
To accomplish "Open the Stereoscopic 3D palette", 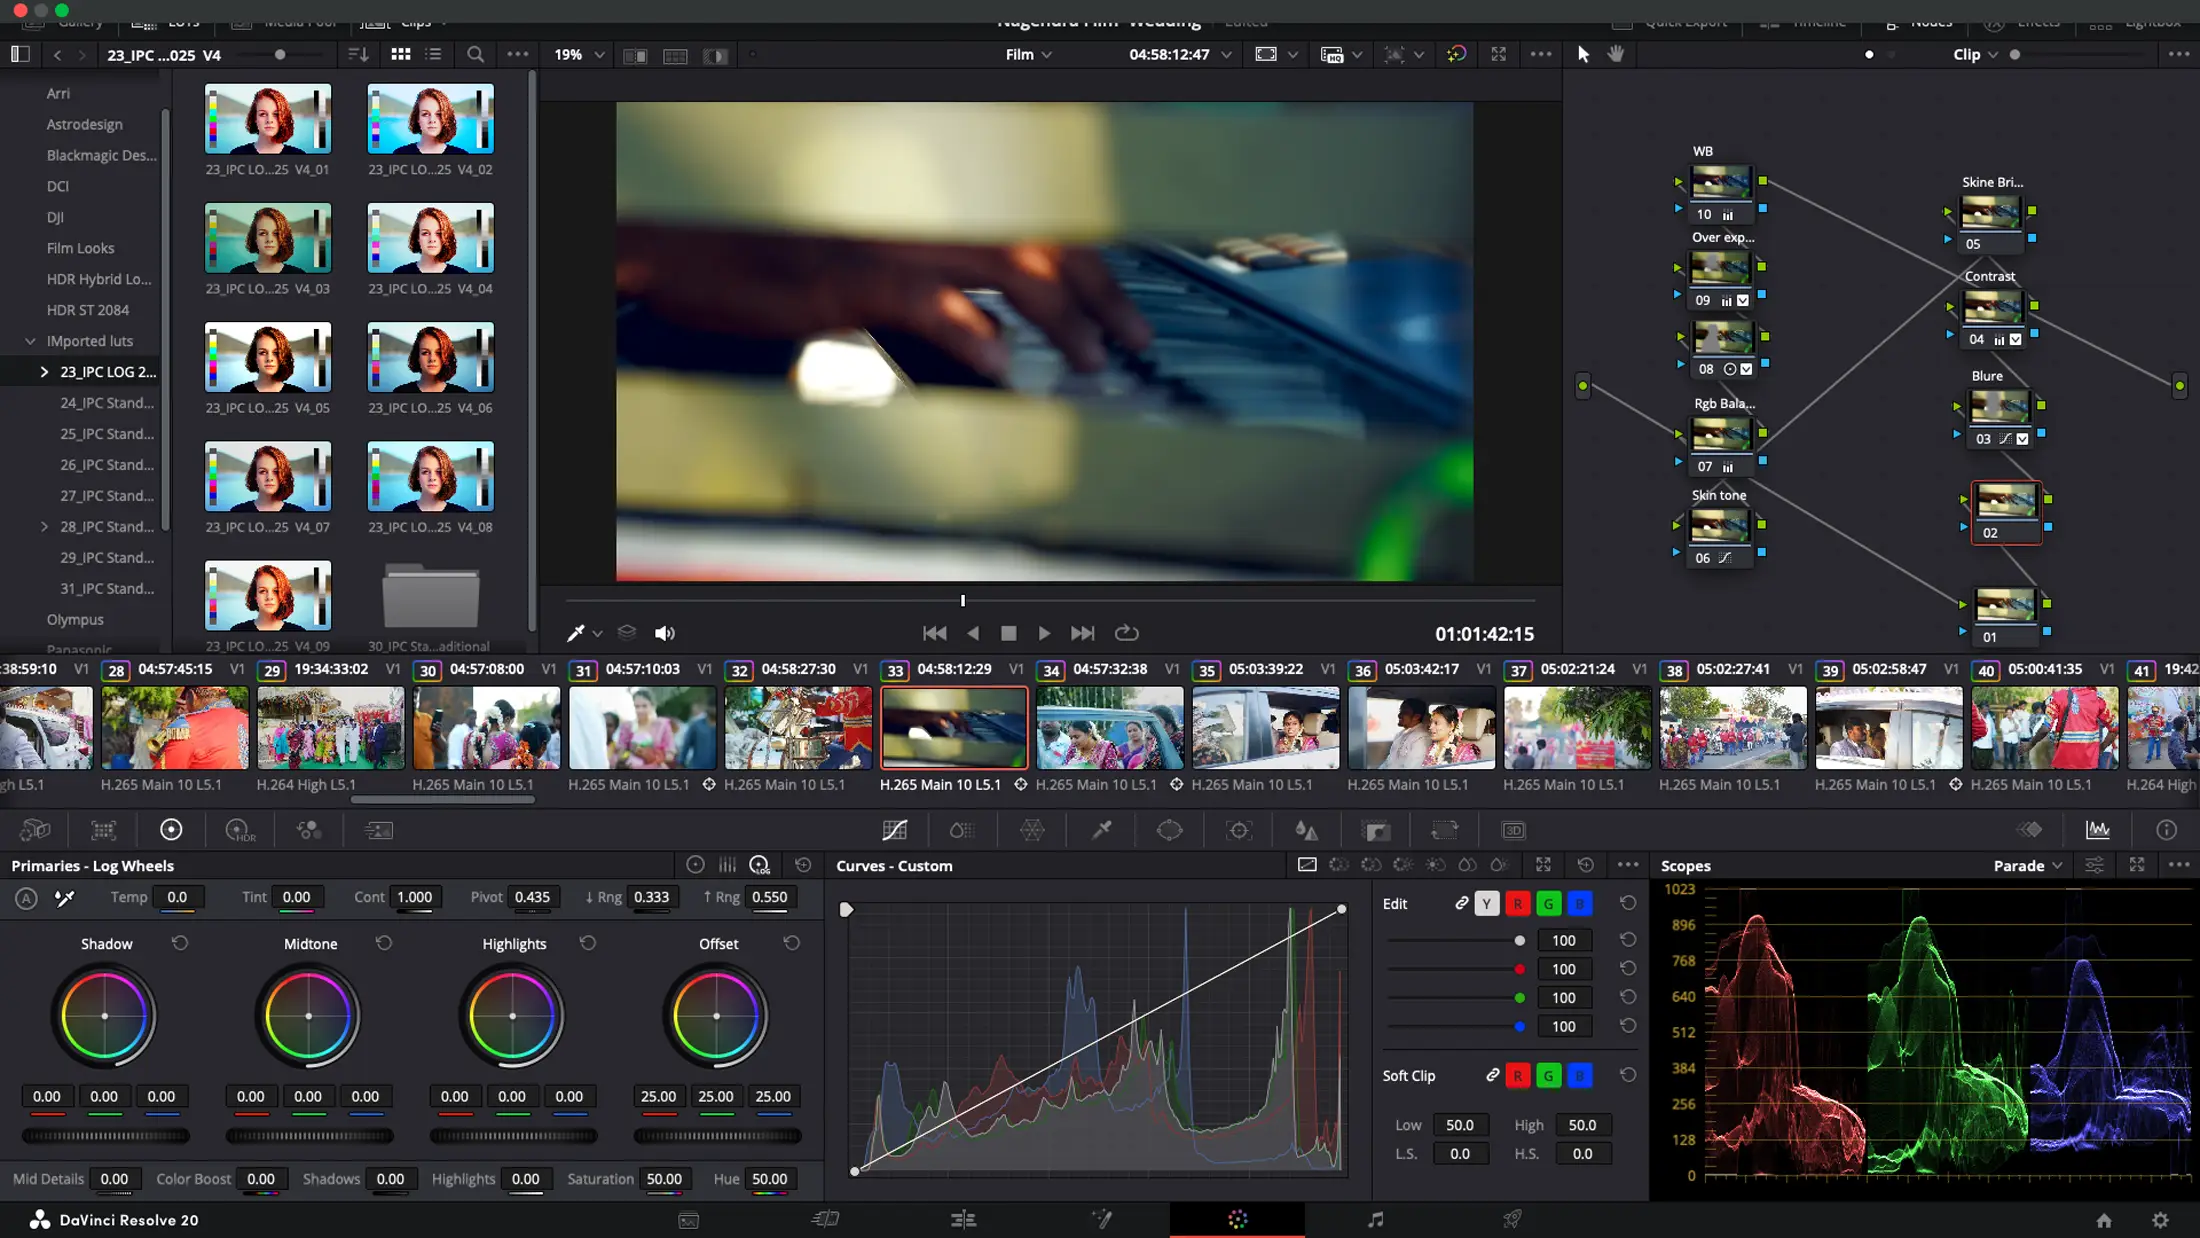I will 1514,830.
